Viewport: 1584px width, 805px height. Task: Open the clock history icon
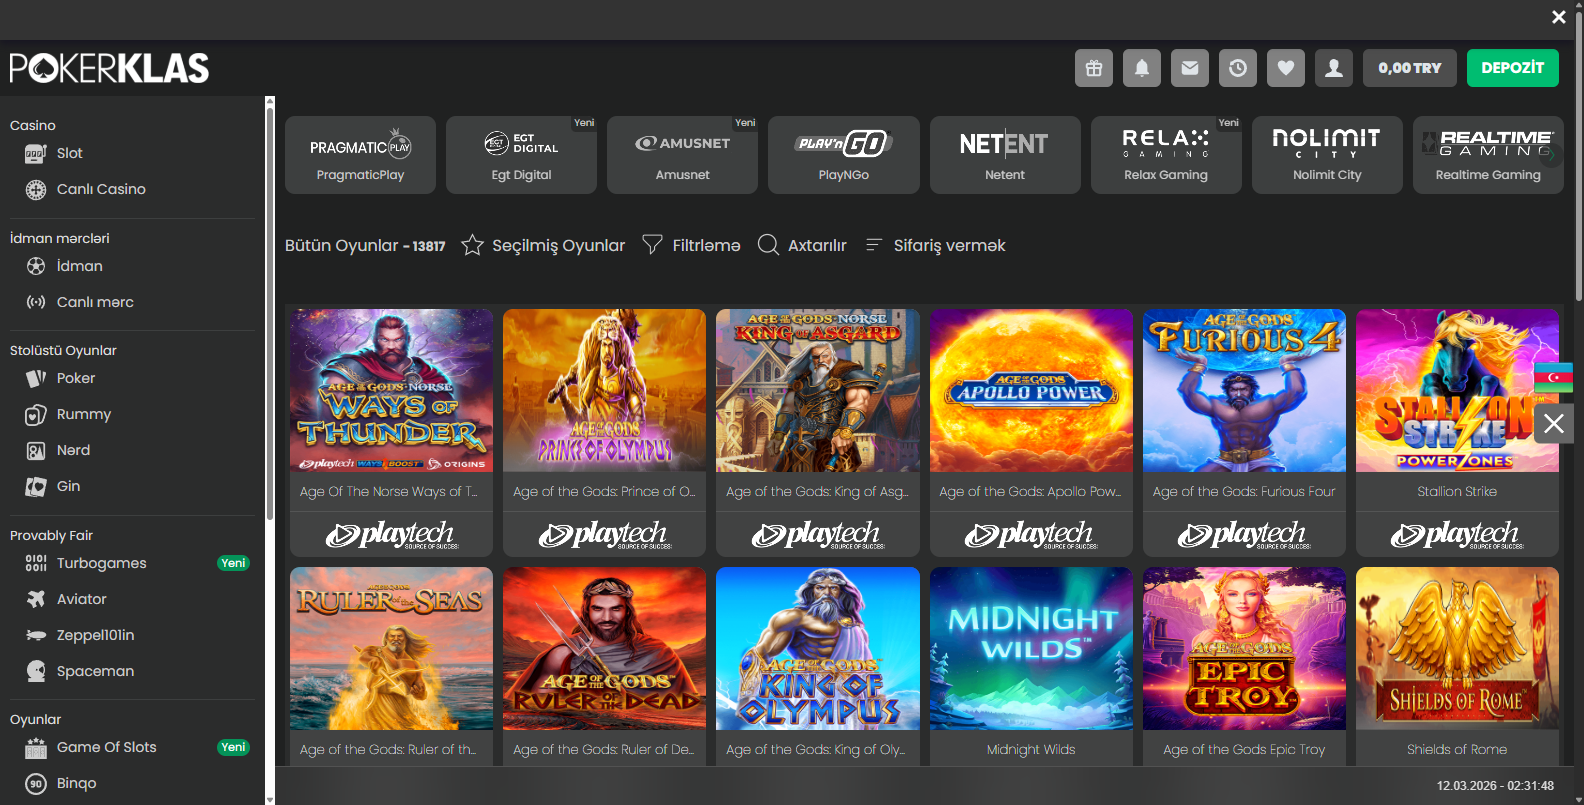(x=1237, y=68)
